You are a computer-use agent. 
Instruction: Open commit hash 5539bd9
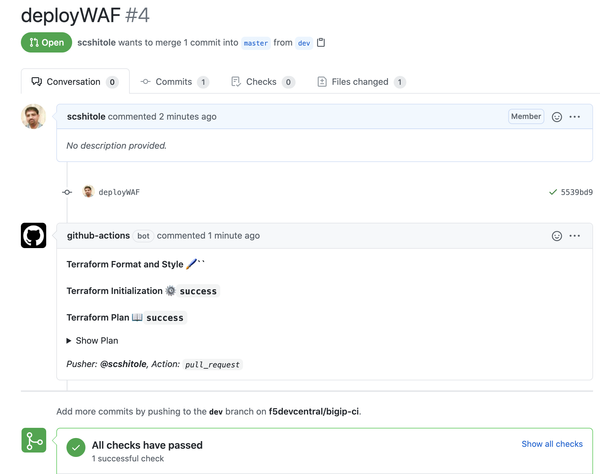pos(576,192)
